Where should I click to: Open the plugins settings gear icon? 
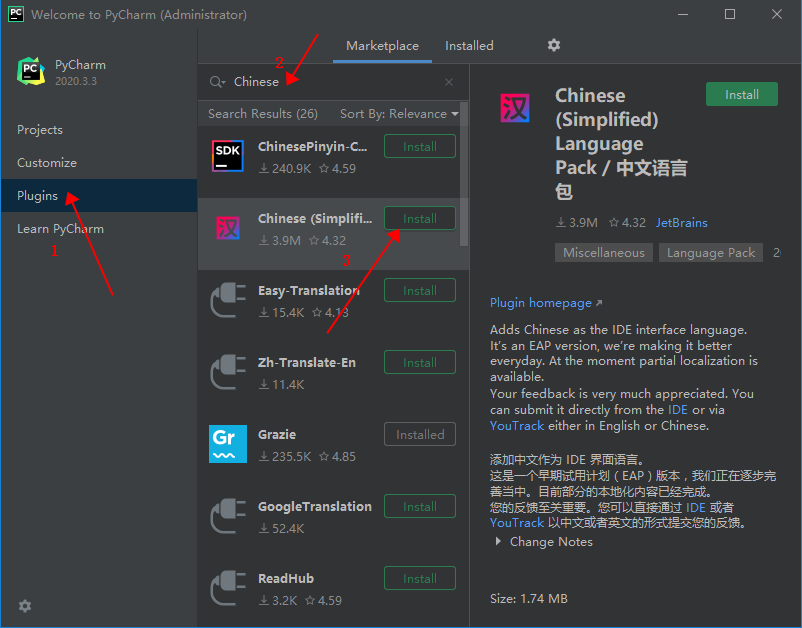click(x=553, y=46)
